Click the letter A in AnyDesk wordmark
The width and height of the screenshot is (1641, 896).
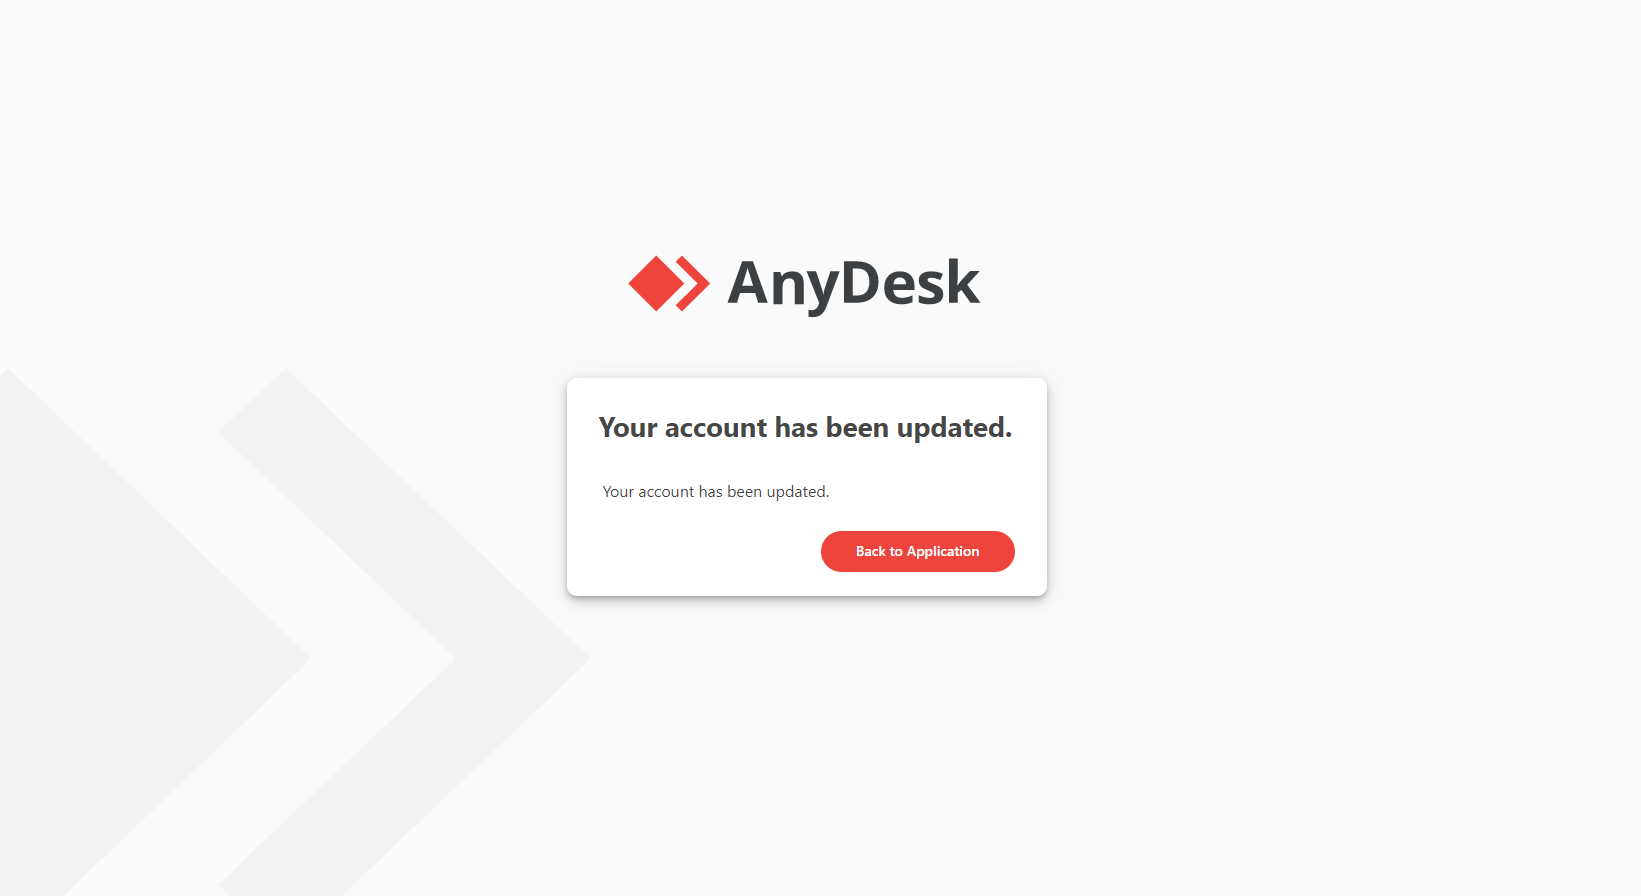coord(748,282)
